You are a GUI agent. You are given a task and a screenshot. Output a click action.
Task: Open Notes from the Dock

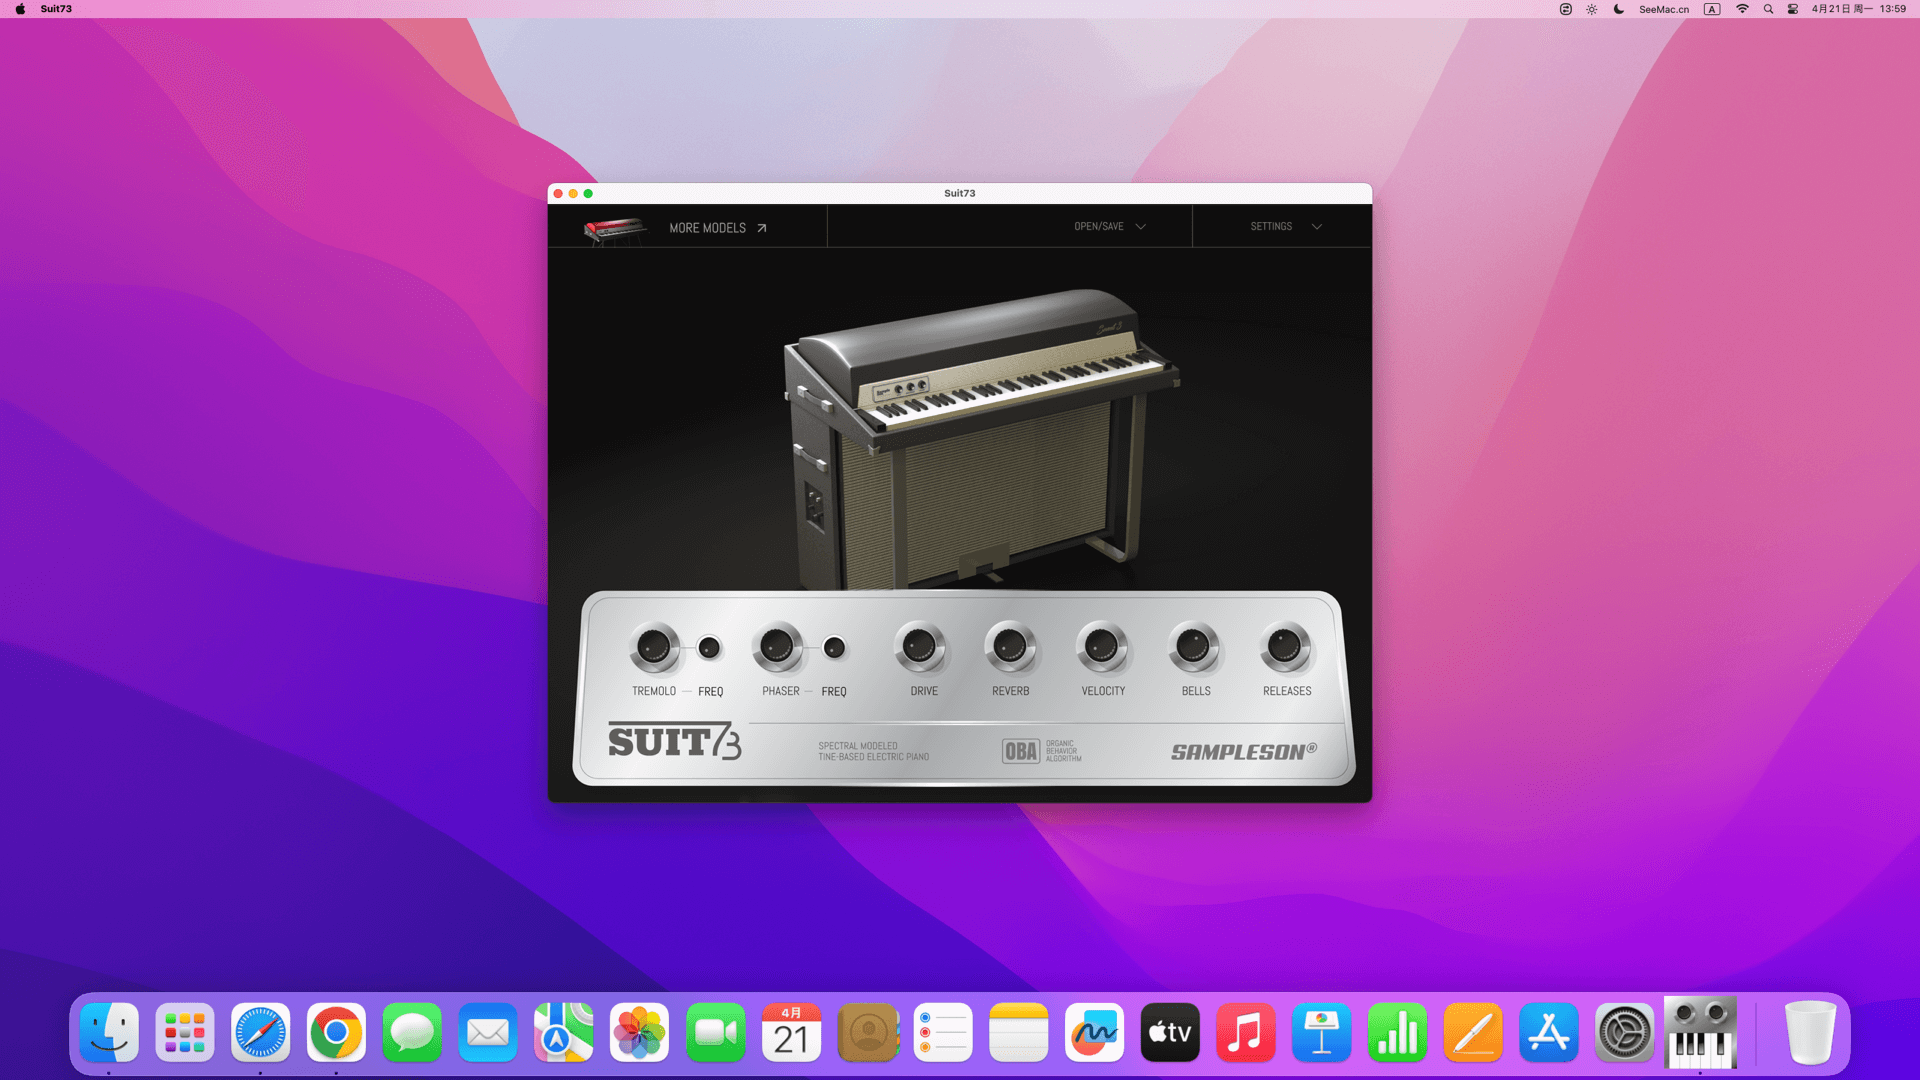[x=1018, y=1032]
